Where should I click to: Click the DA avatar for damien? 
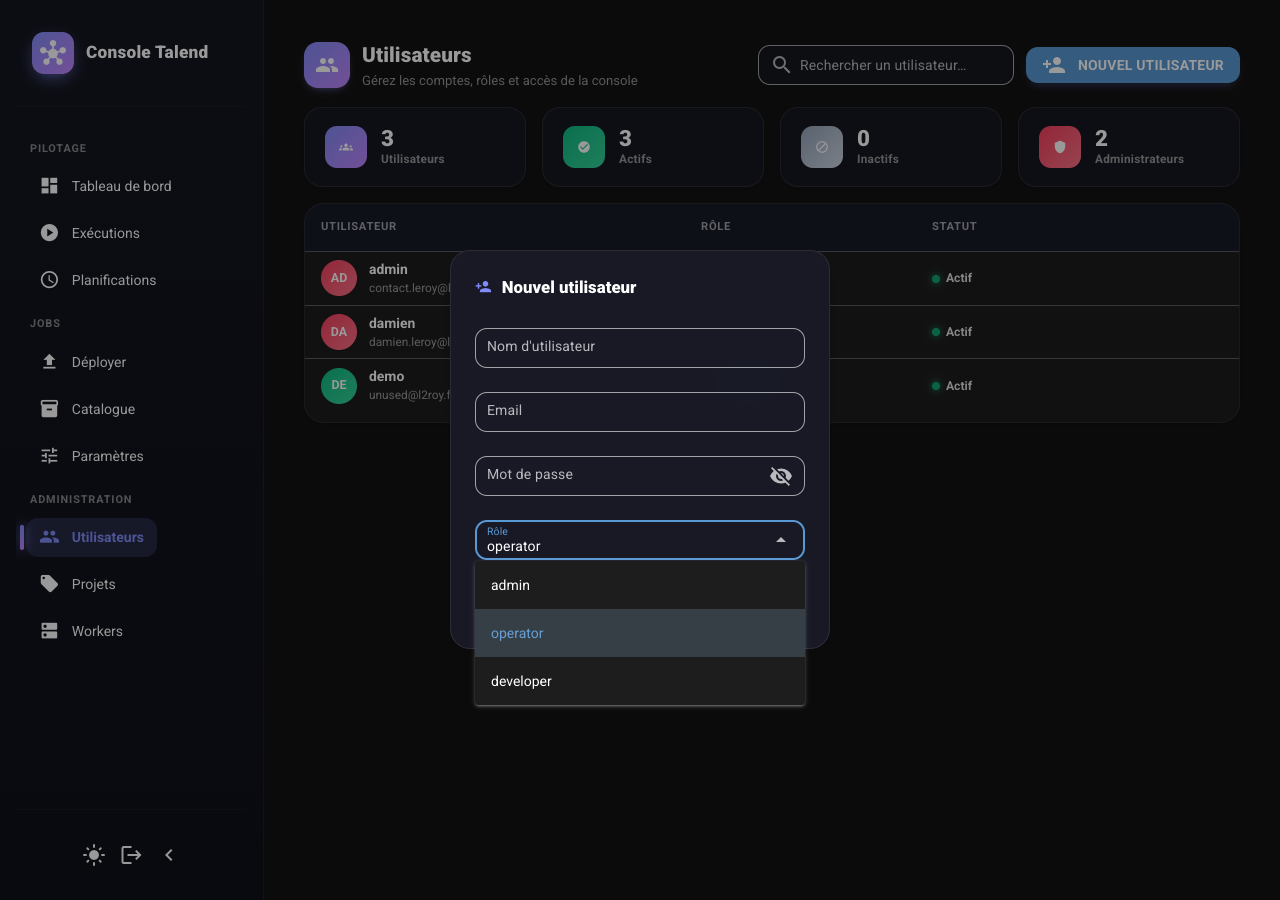pos(339,332)
